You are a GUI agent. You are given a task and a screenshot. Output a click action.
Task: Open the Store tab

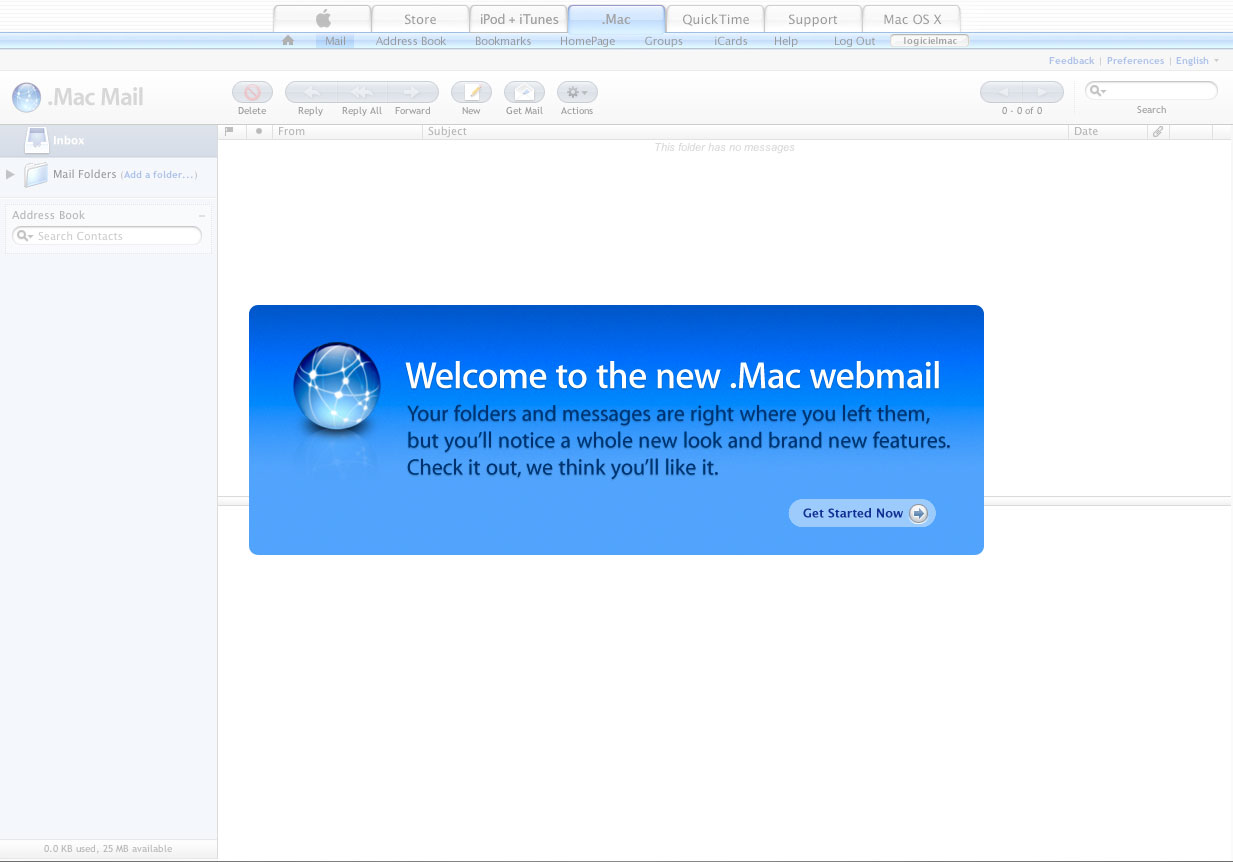420,19
